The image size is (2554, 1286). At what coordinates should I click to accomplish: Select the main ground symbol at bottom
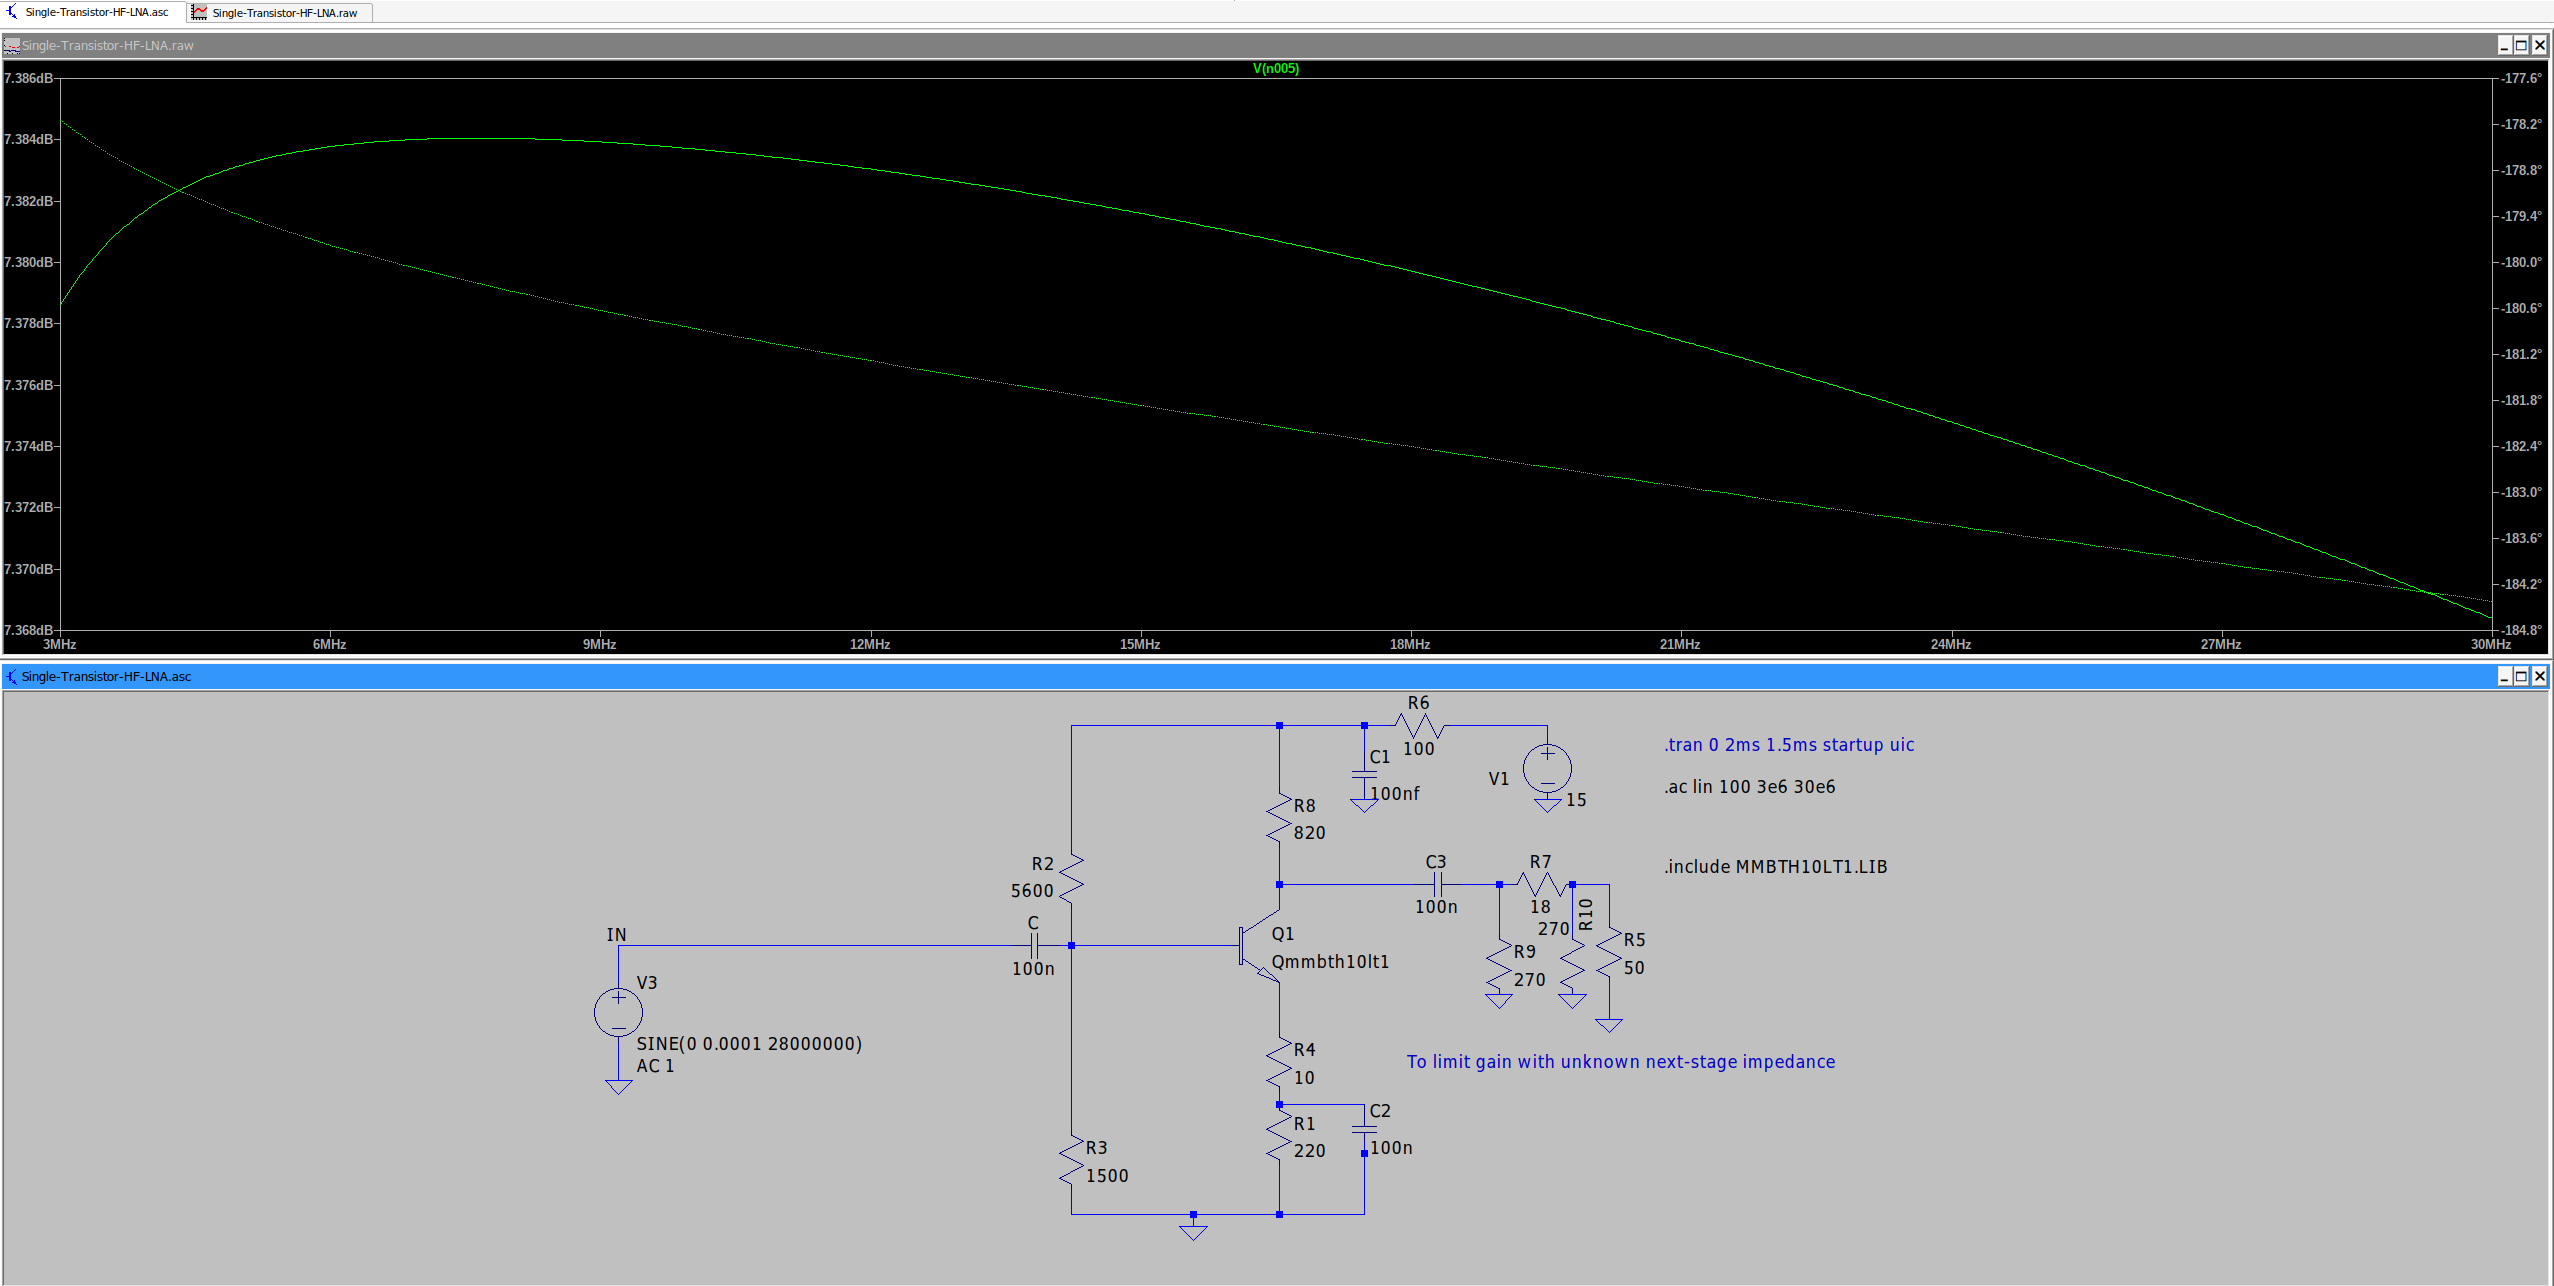pyautogui.click(x=1193, y=1231)
